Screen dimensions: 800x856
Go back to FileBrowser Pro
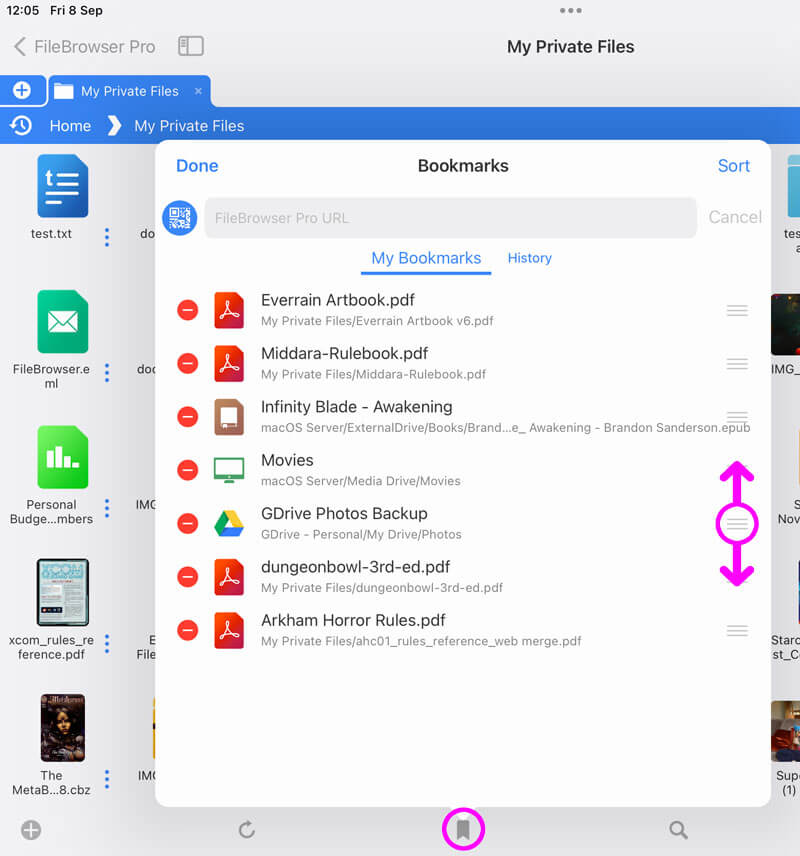point(85,46)
